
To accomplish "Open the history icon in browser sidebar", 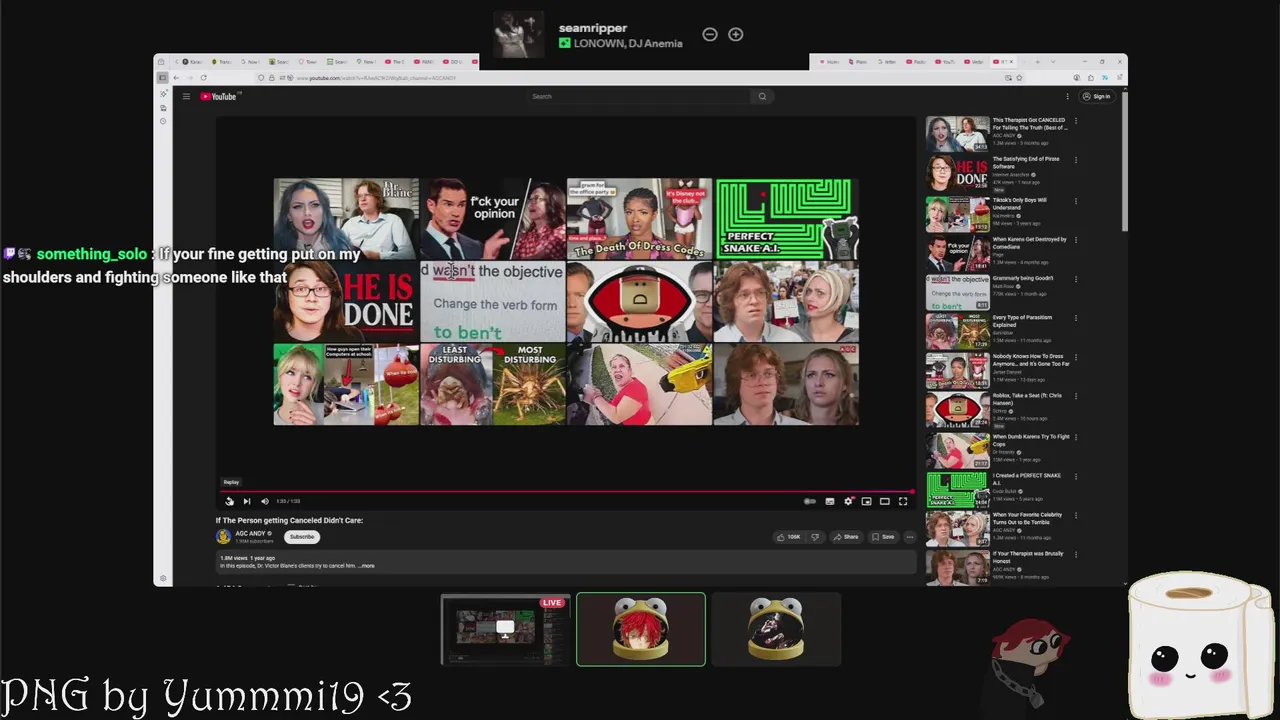I will (x=163, y=121).
